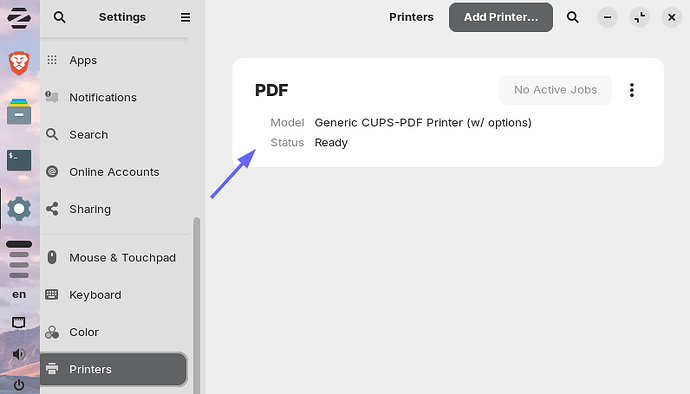Open Notifications settings panel
The image size is (690, 394).
pos(114,97)
